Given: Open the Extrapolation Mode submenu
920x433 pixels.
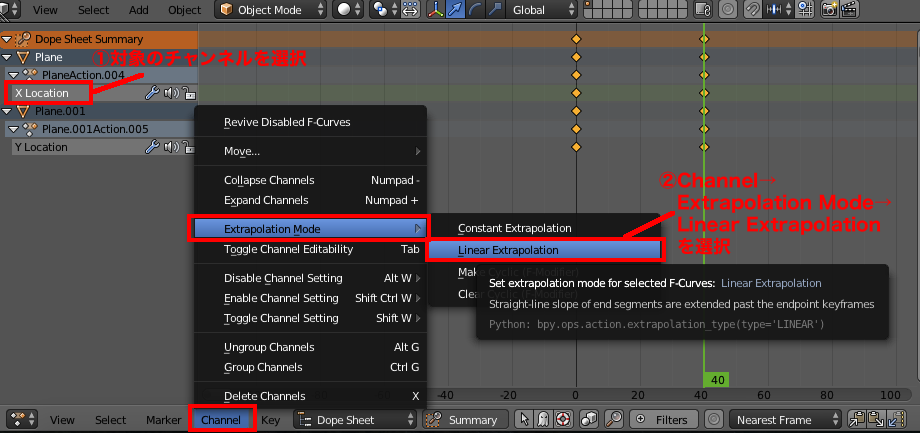Looking at the screenshot, I should coord(309,229).
